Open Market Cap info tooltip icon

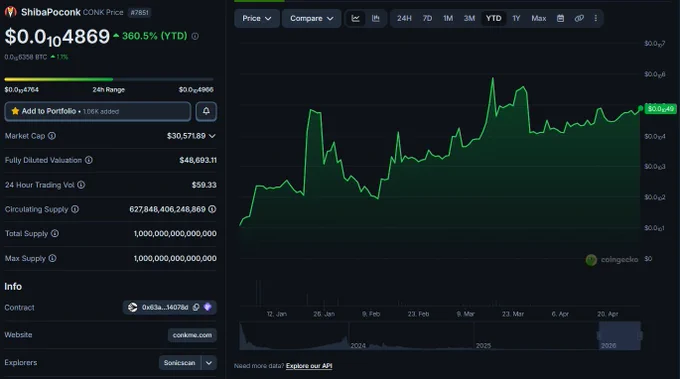(52, 136)
